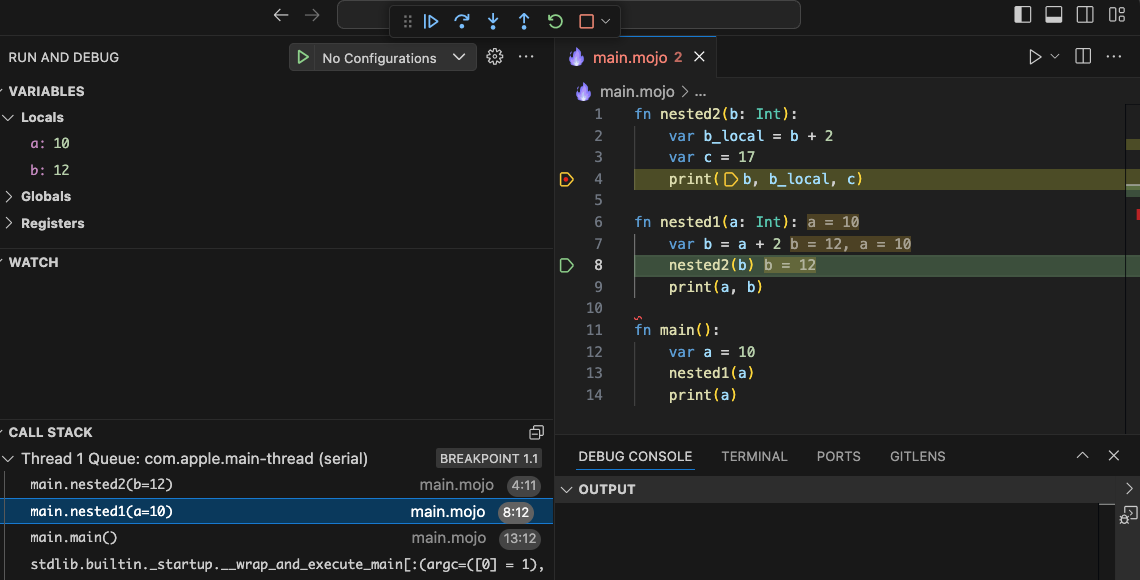Open the GITLENS panel tab
The width and height of the screenshot is (1140, 580).
(917, 456)
